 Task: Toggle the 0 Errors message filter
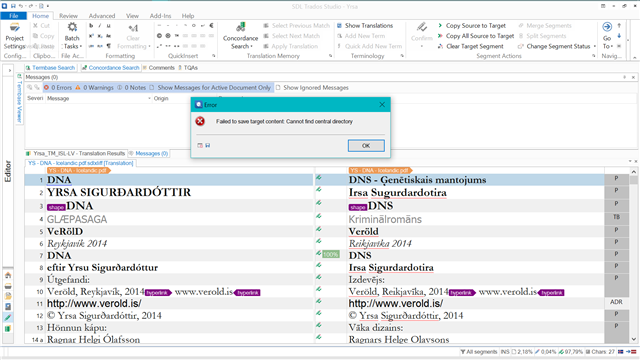(x=58, y=87)
